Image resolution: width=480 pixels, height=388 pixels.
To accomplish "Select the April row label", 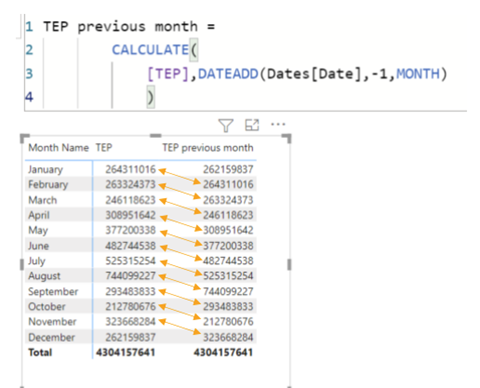I will point(39,215).
